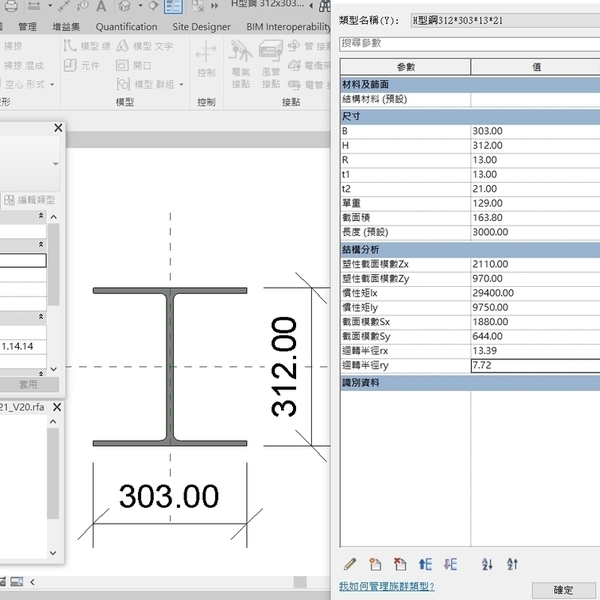Move parameter down with the down-arrow icon
The image size is (600, 600).
coord(450,564)
